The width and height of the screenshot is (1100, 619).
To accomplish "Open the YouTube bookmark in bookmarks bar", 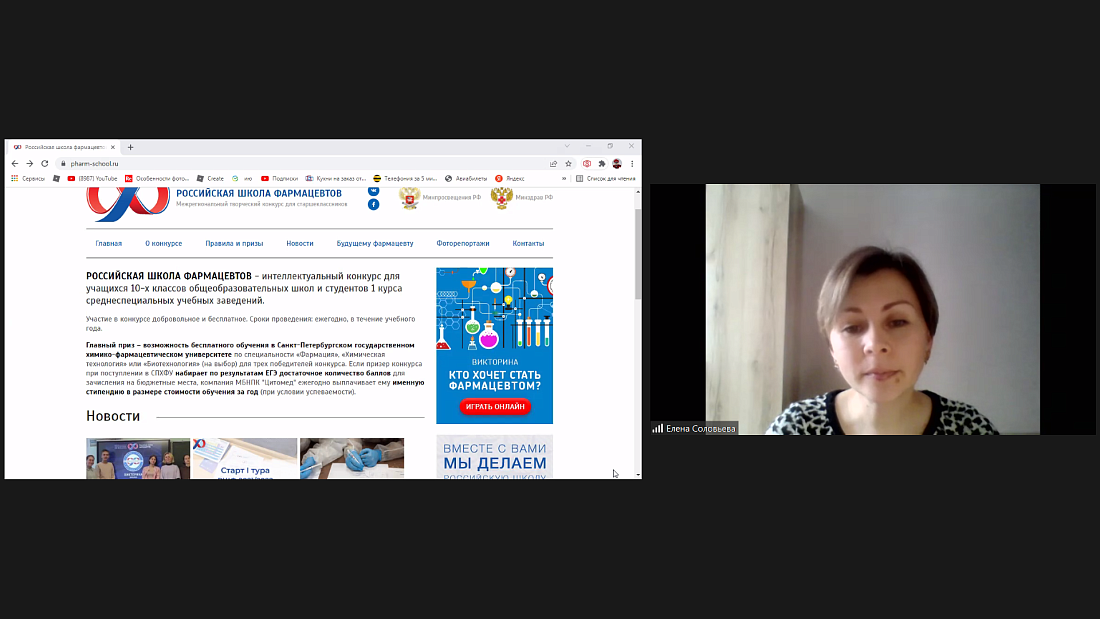I will click(x=92, y=178).
